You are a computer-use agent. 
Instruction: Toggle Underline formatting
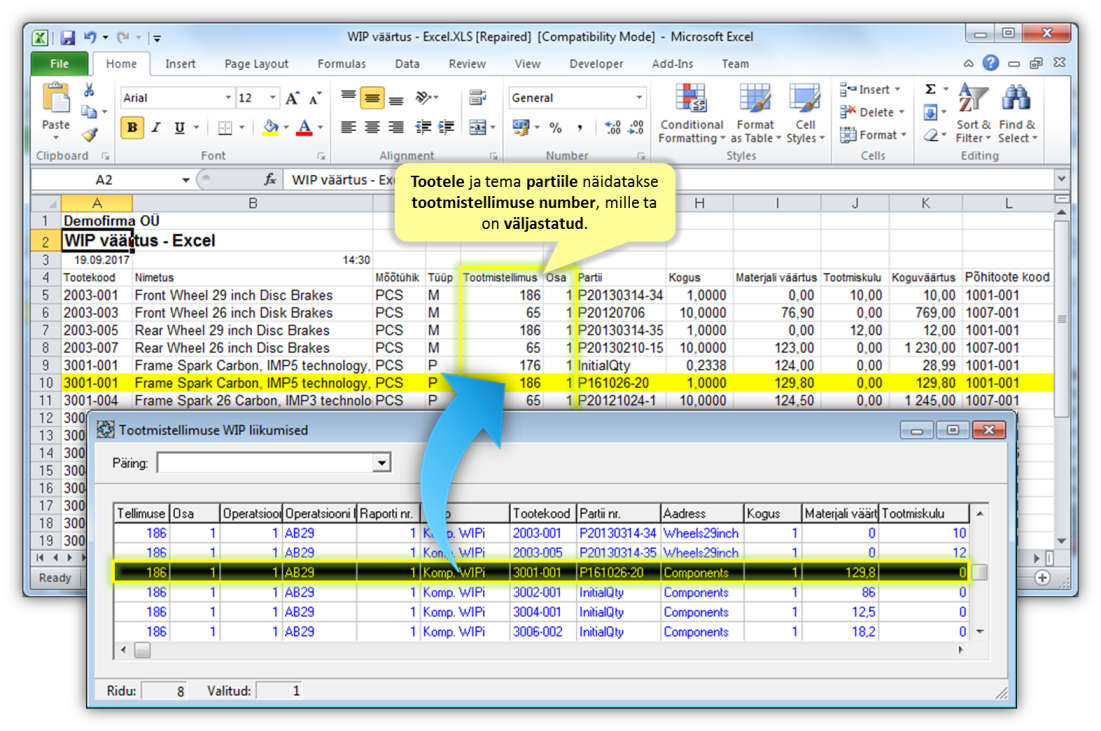coord(180,128)
